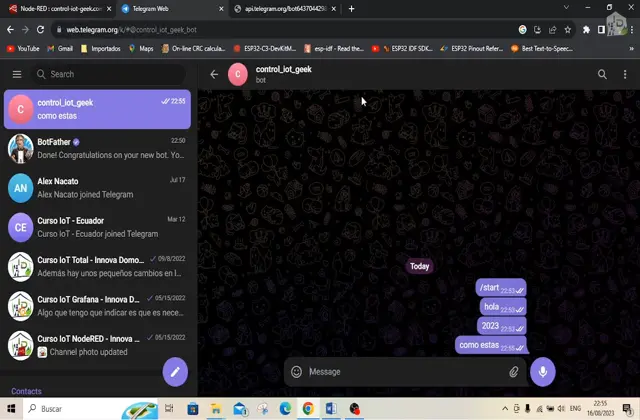The width and height of the screenshot is (640, 420).
Task: Click the Telegram Search box
Action: pyautogui.click(x=105, y=74)
